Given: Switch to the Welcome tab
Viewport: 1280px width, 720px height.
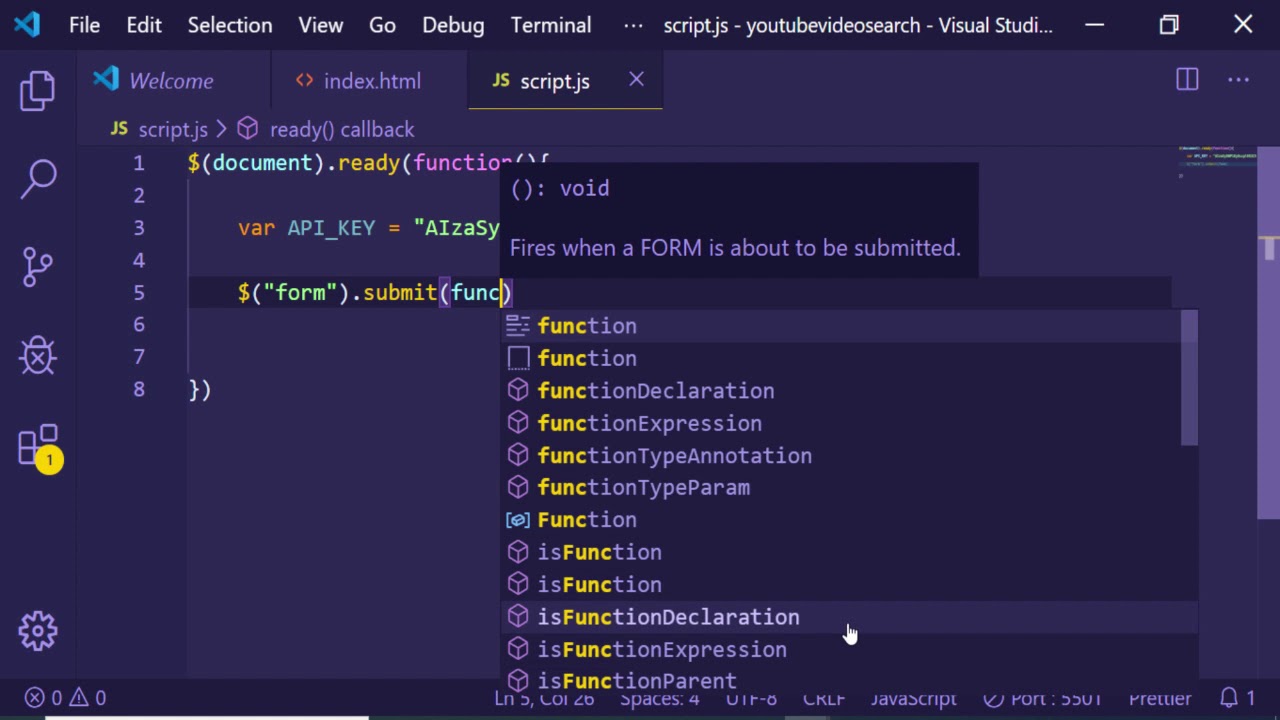Looking at the screenshot, I should pos(170,81).
